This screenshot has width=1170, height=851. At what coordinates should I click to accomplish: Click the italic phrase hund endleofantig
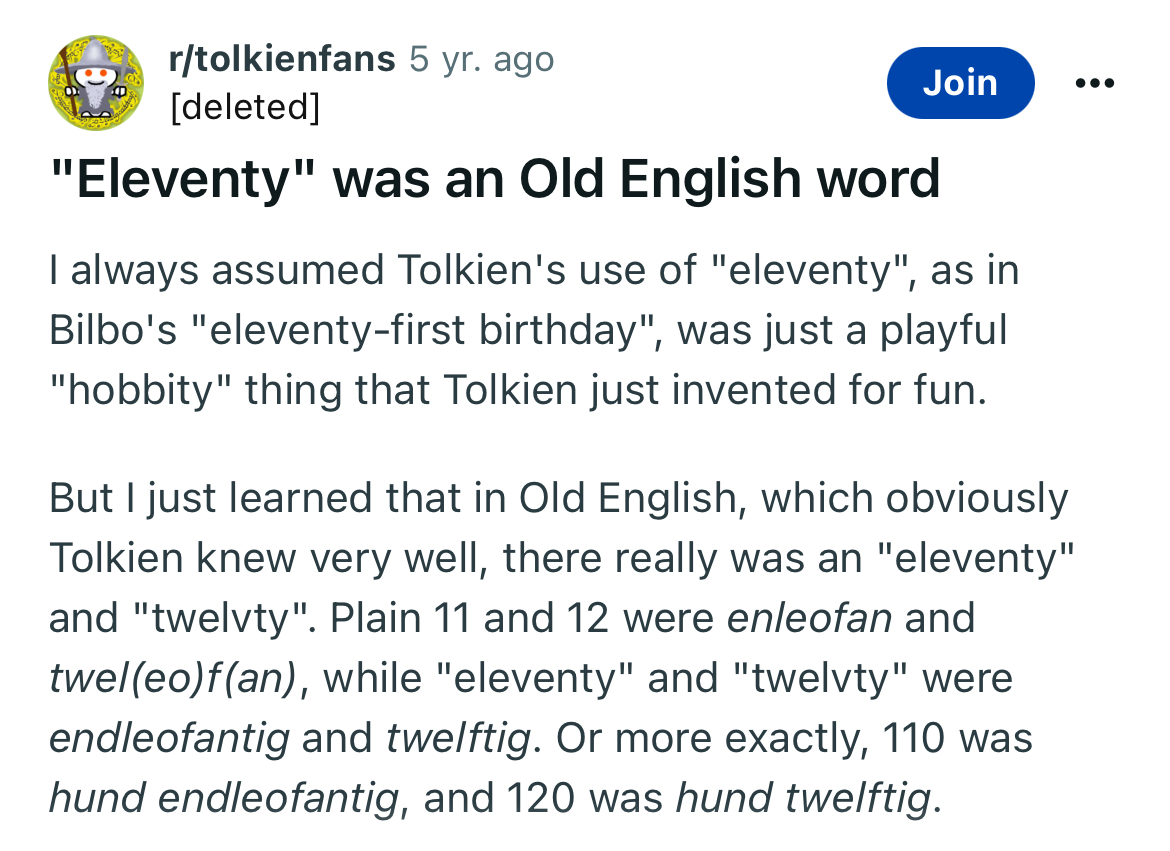tap(224, 798)
